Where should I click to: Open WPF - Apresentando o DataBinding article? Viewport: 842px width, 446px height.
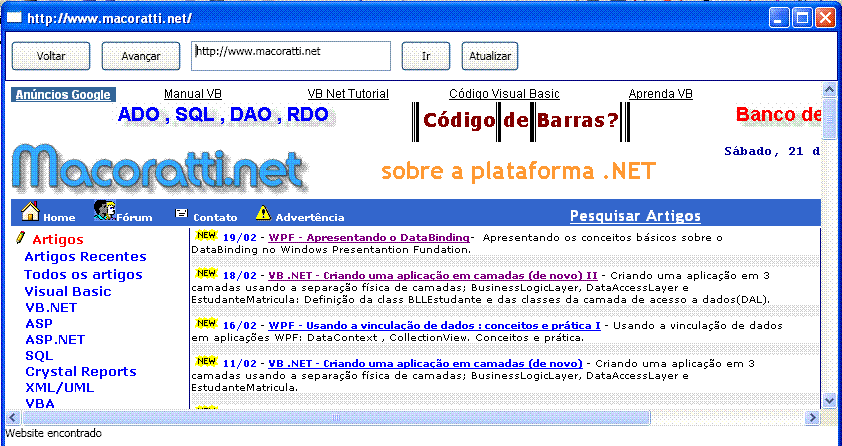pyautogui.click(x=369, y=238)
